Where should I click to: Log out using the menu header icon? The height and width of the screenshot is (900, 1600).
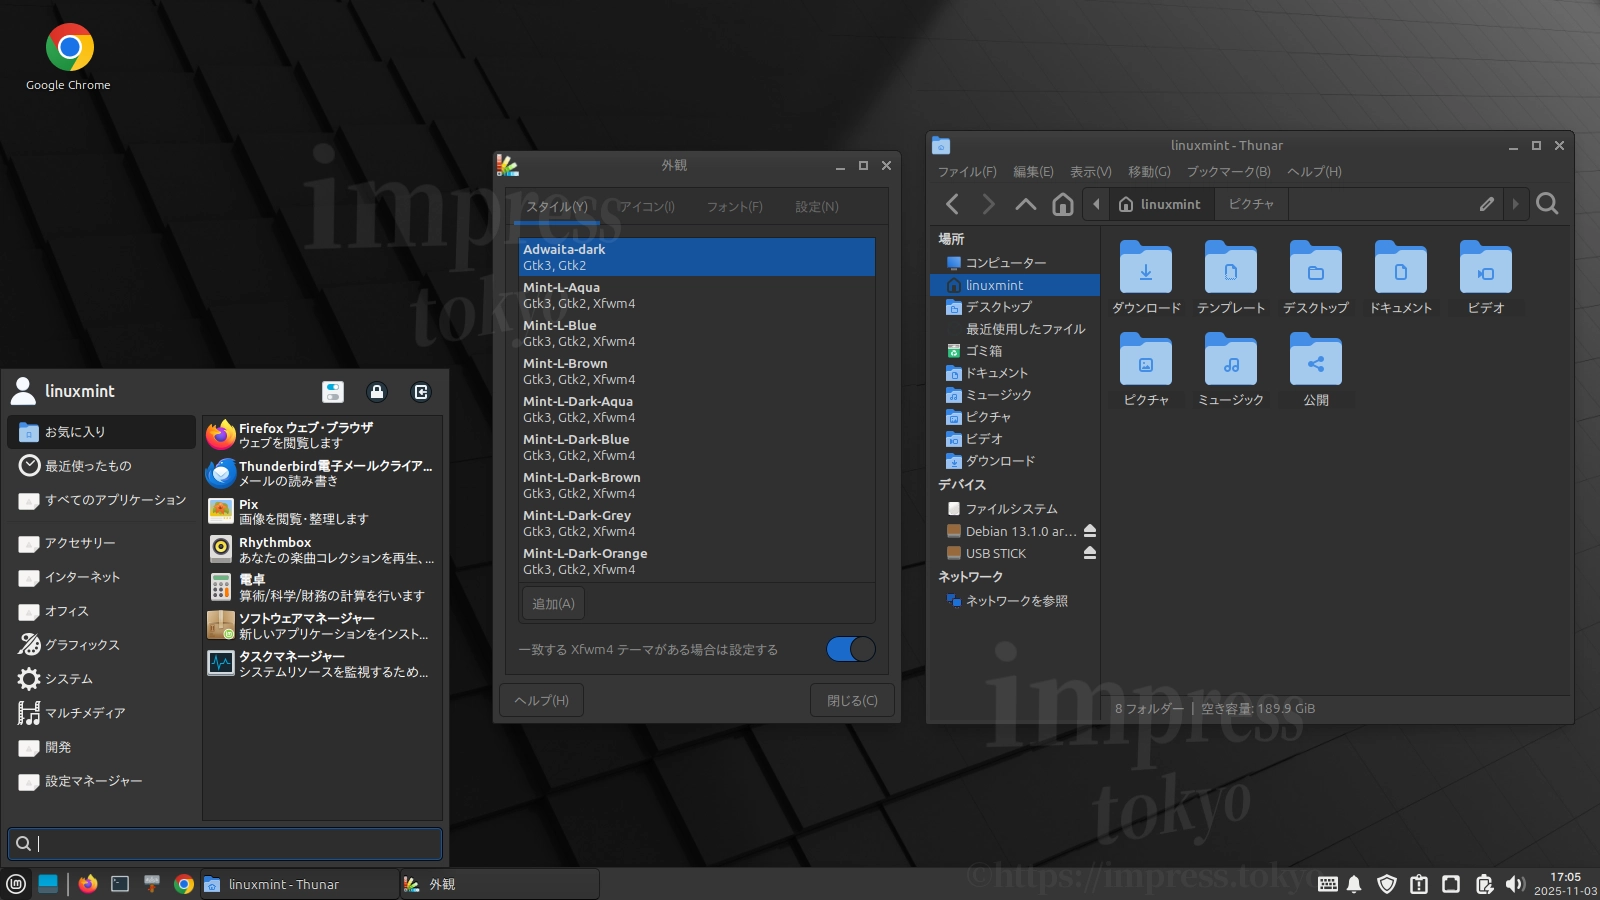coord(421,392)
